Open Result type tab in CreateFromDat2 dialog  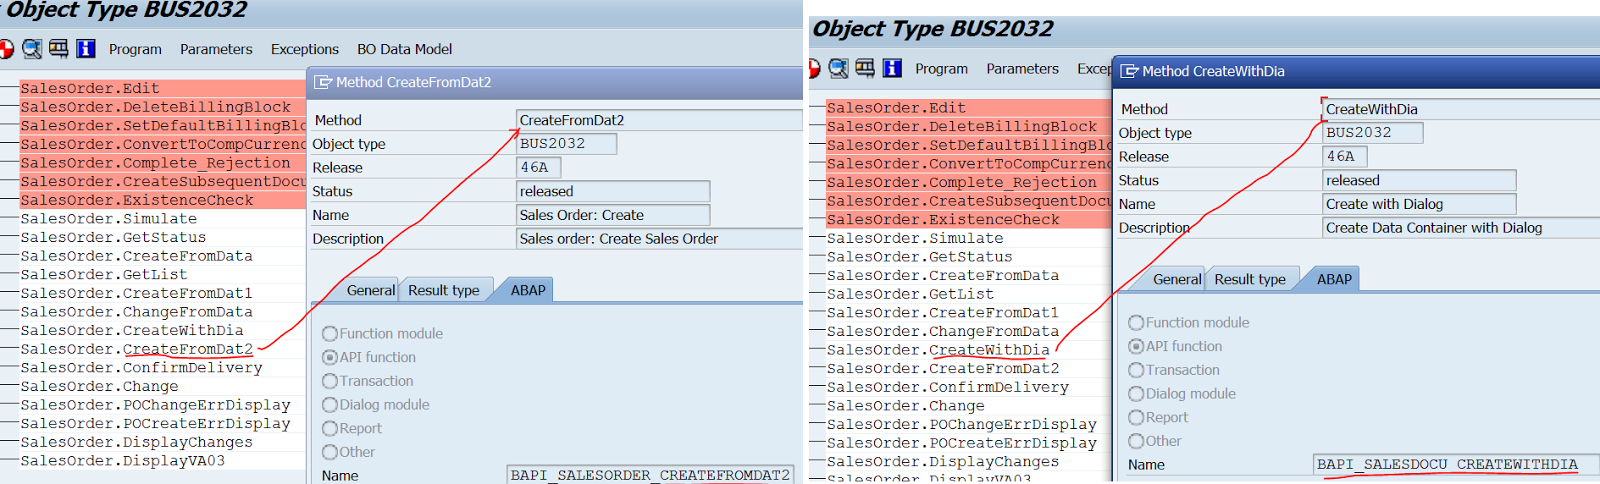pos(444,290)
